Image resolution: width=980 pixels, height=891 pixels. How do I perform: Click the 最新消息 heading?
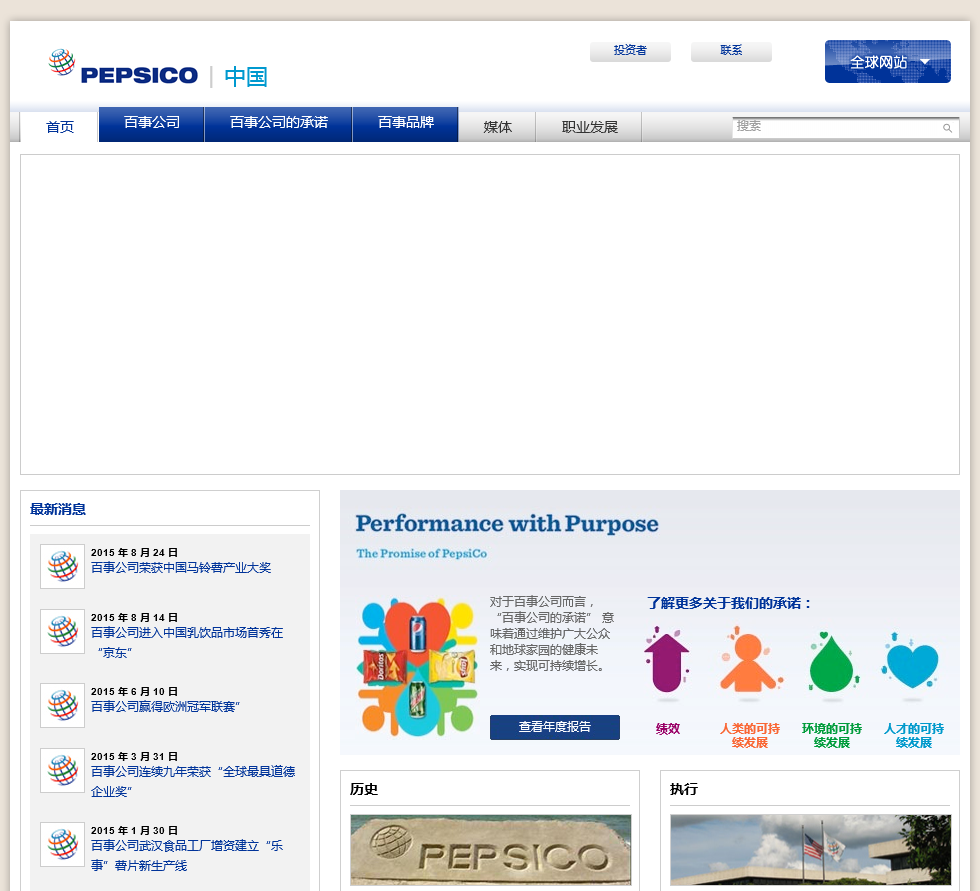click(x=58, y=509)
